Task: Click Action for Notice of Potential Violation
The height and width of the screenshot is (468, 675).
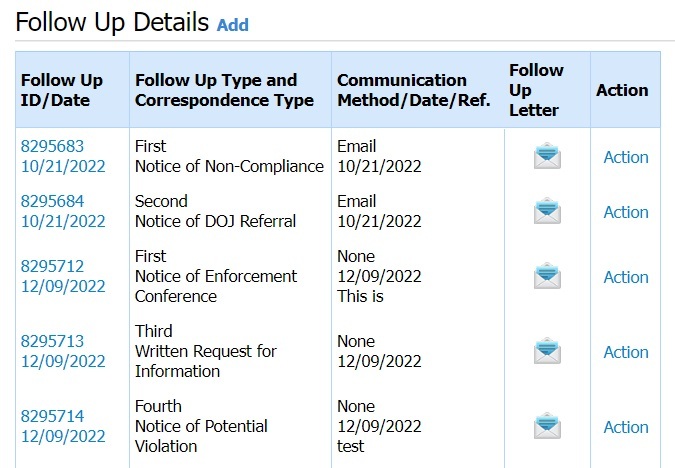Action: click(x=626, y=427)
